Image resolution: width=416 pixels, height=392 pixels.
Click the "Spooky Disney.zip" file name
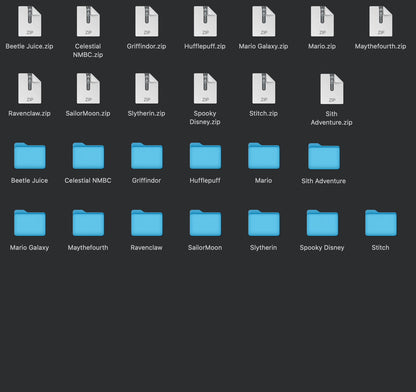click(x=205, y=117)
